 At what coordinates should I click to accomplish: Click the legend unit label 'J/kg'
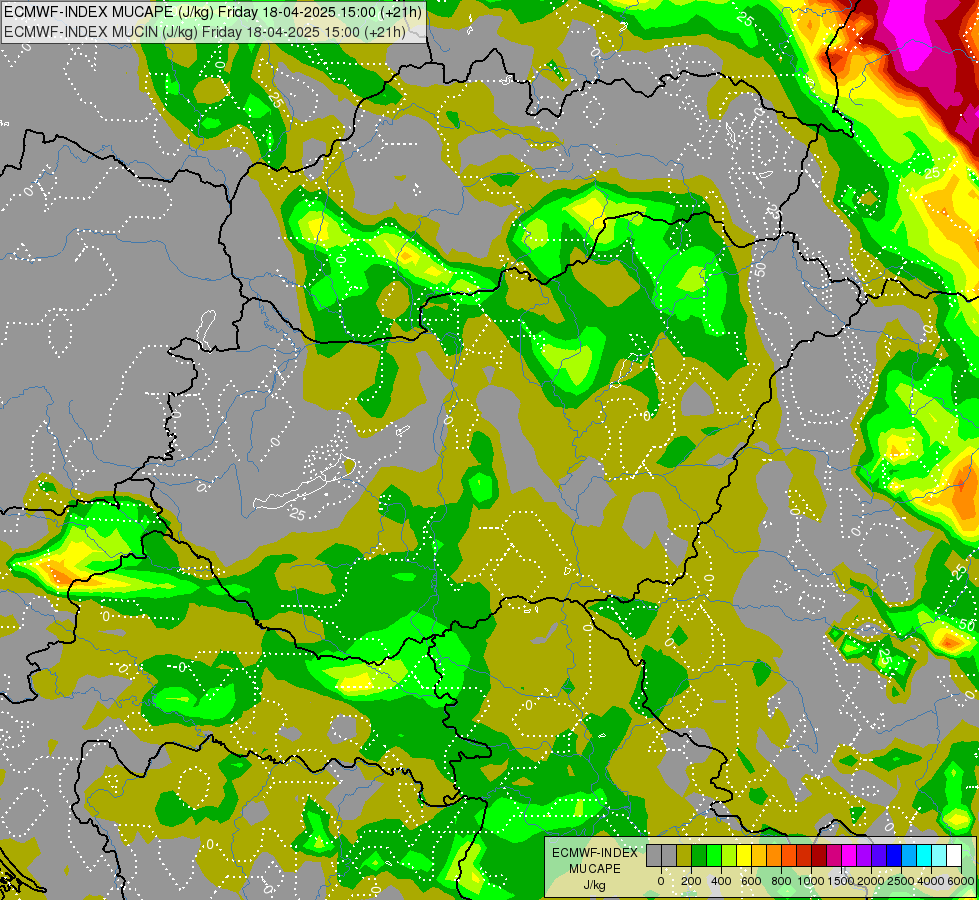(x=594, y=886)
